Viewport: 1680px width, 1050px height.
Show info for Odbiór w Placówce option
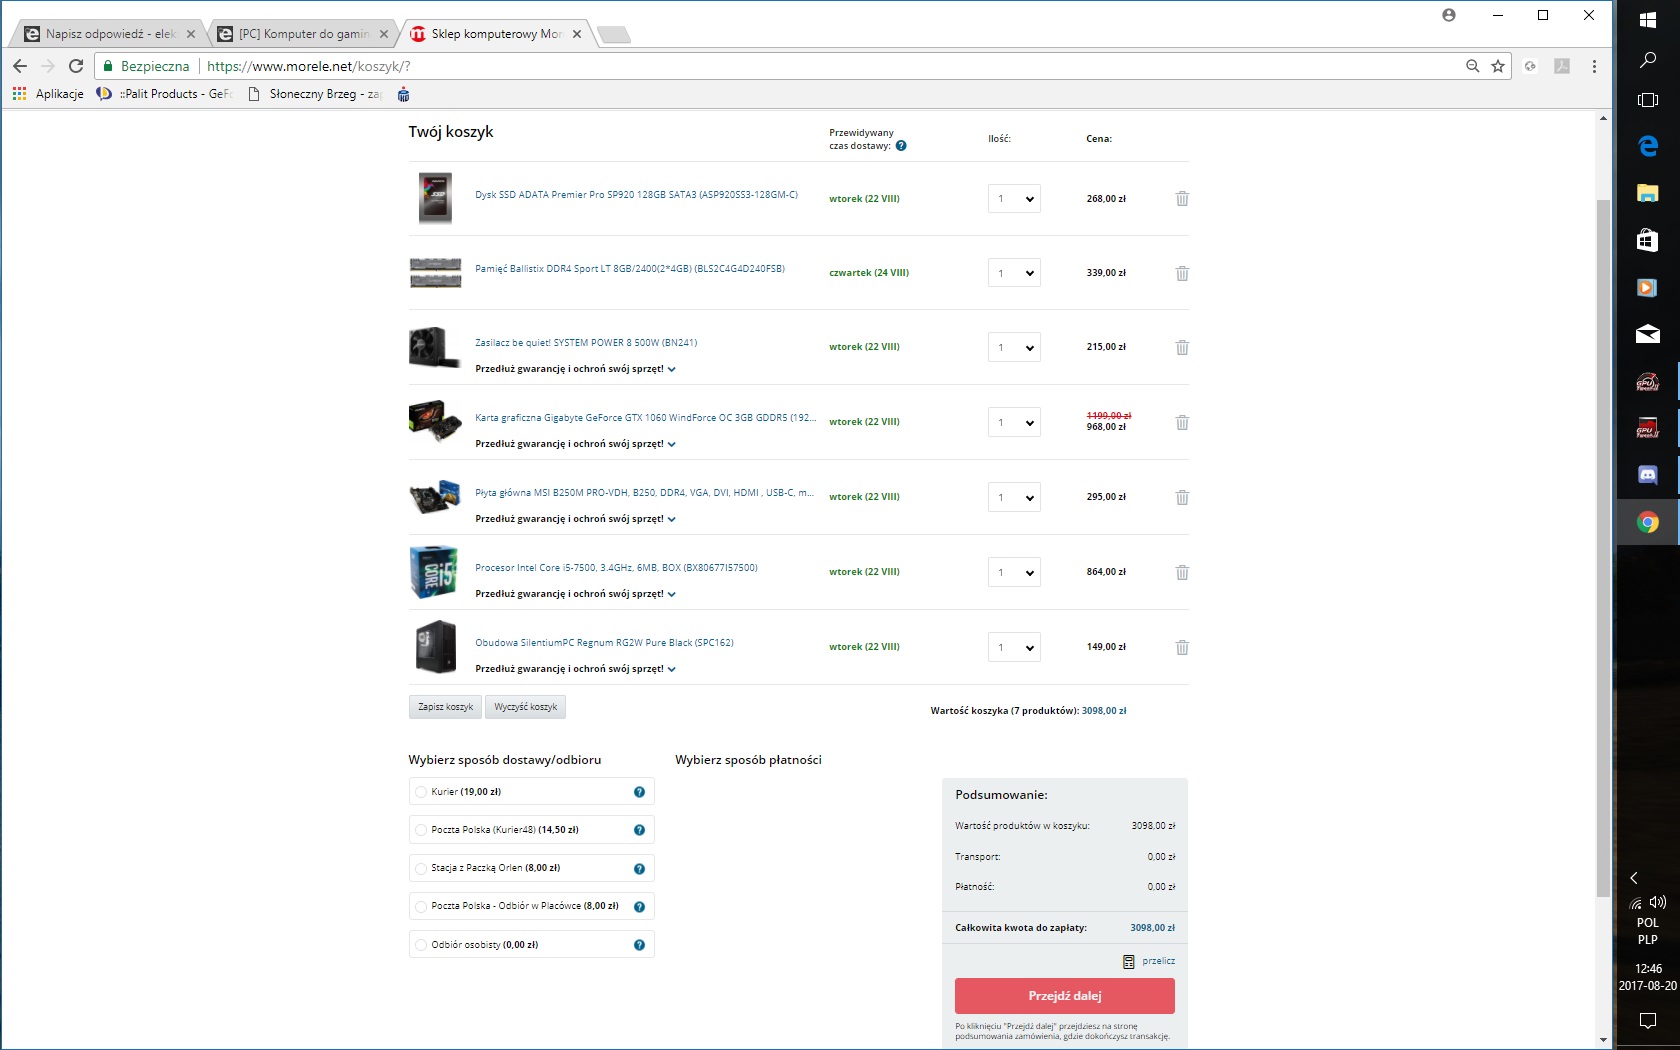[x=639, y=907]
